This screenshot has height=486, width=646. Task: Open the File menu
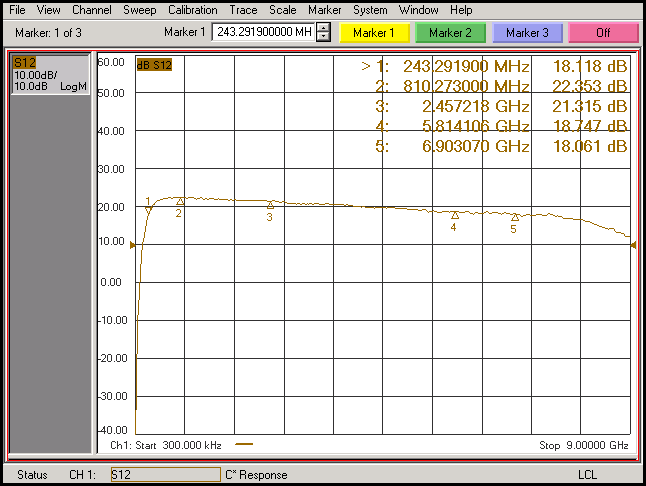17,10
